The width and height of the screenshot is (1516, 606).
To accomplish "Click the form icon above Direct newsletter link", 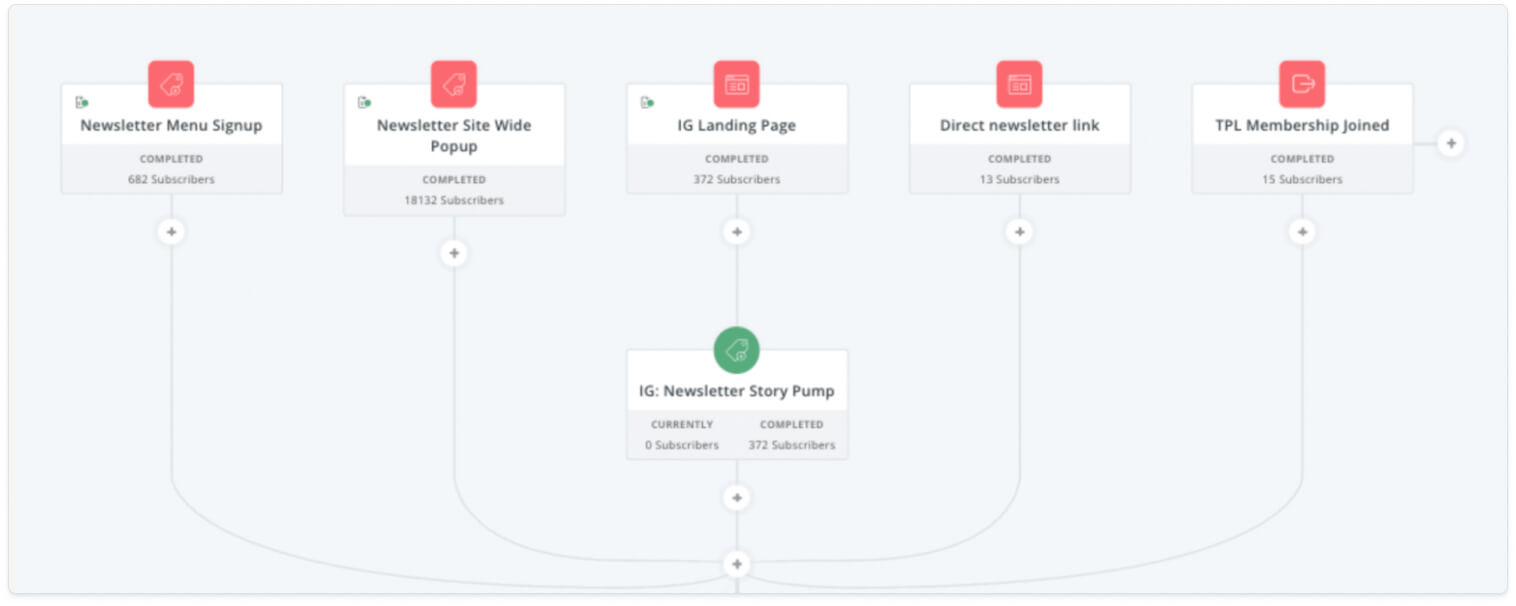I will click(1020, 84).
